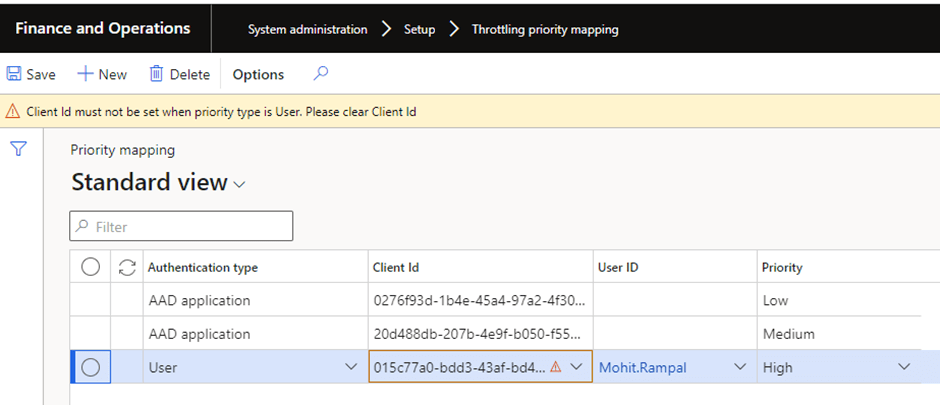Open the Authentication type dropdown for User
This screenshot has height=405, width=940.
351,367
